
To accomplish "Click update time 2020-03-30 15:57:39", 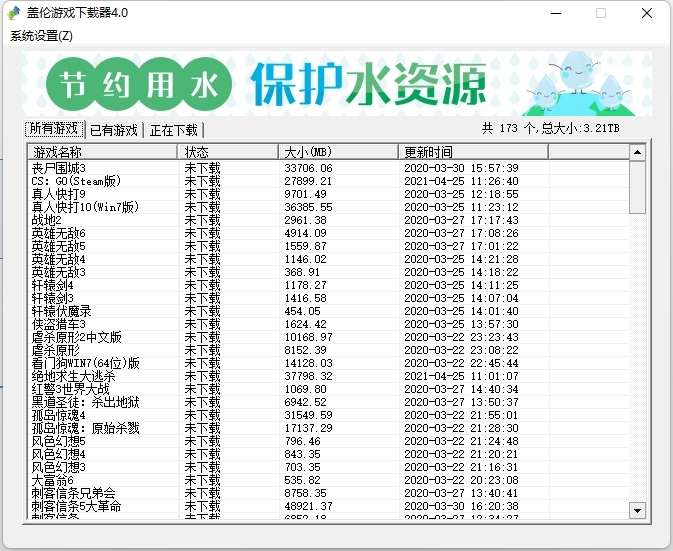I will coord(461,168).
